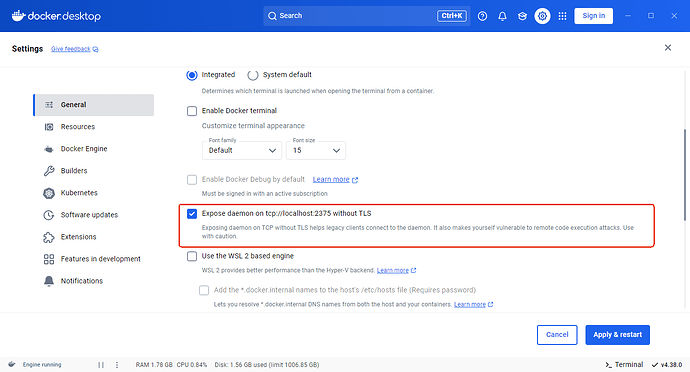This screenshot has width=690, height=372.
Task: Check Use the WSL 2 based engine
Action: tap(192, 256)
